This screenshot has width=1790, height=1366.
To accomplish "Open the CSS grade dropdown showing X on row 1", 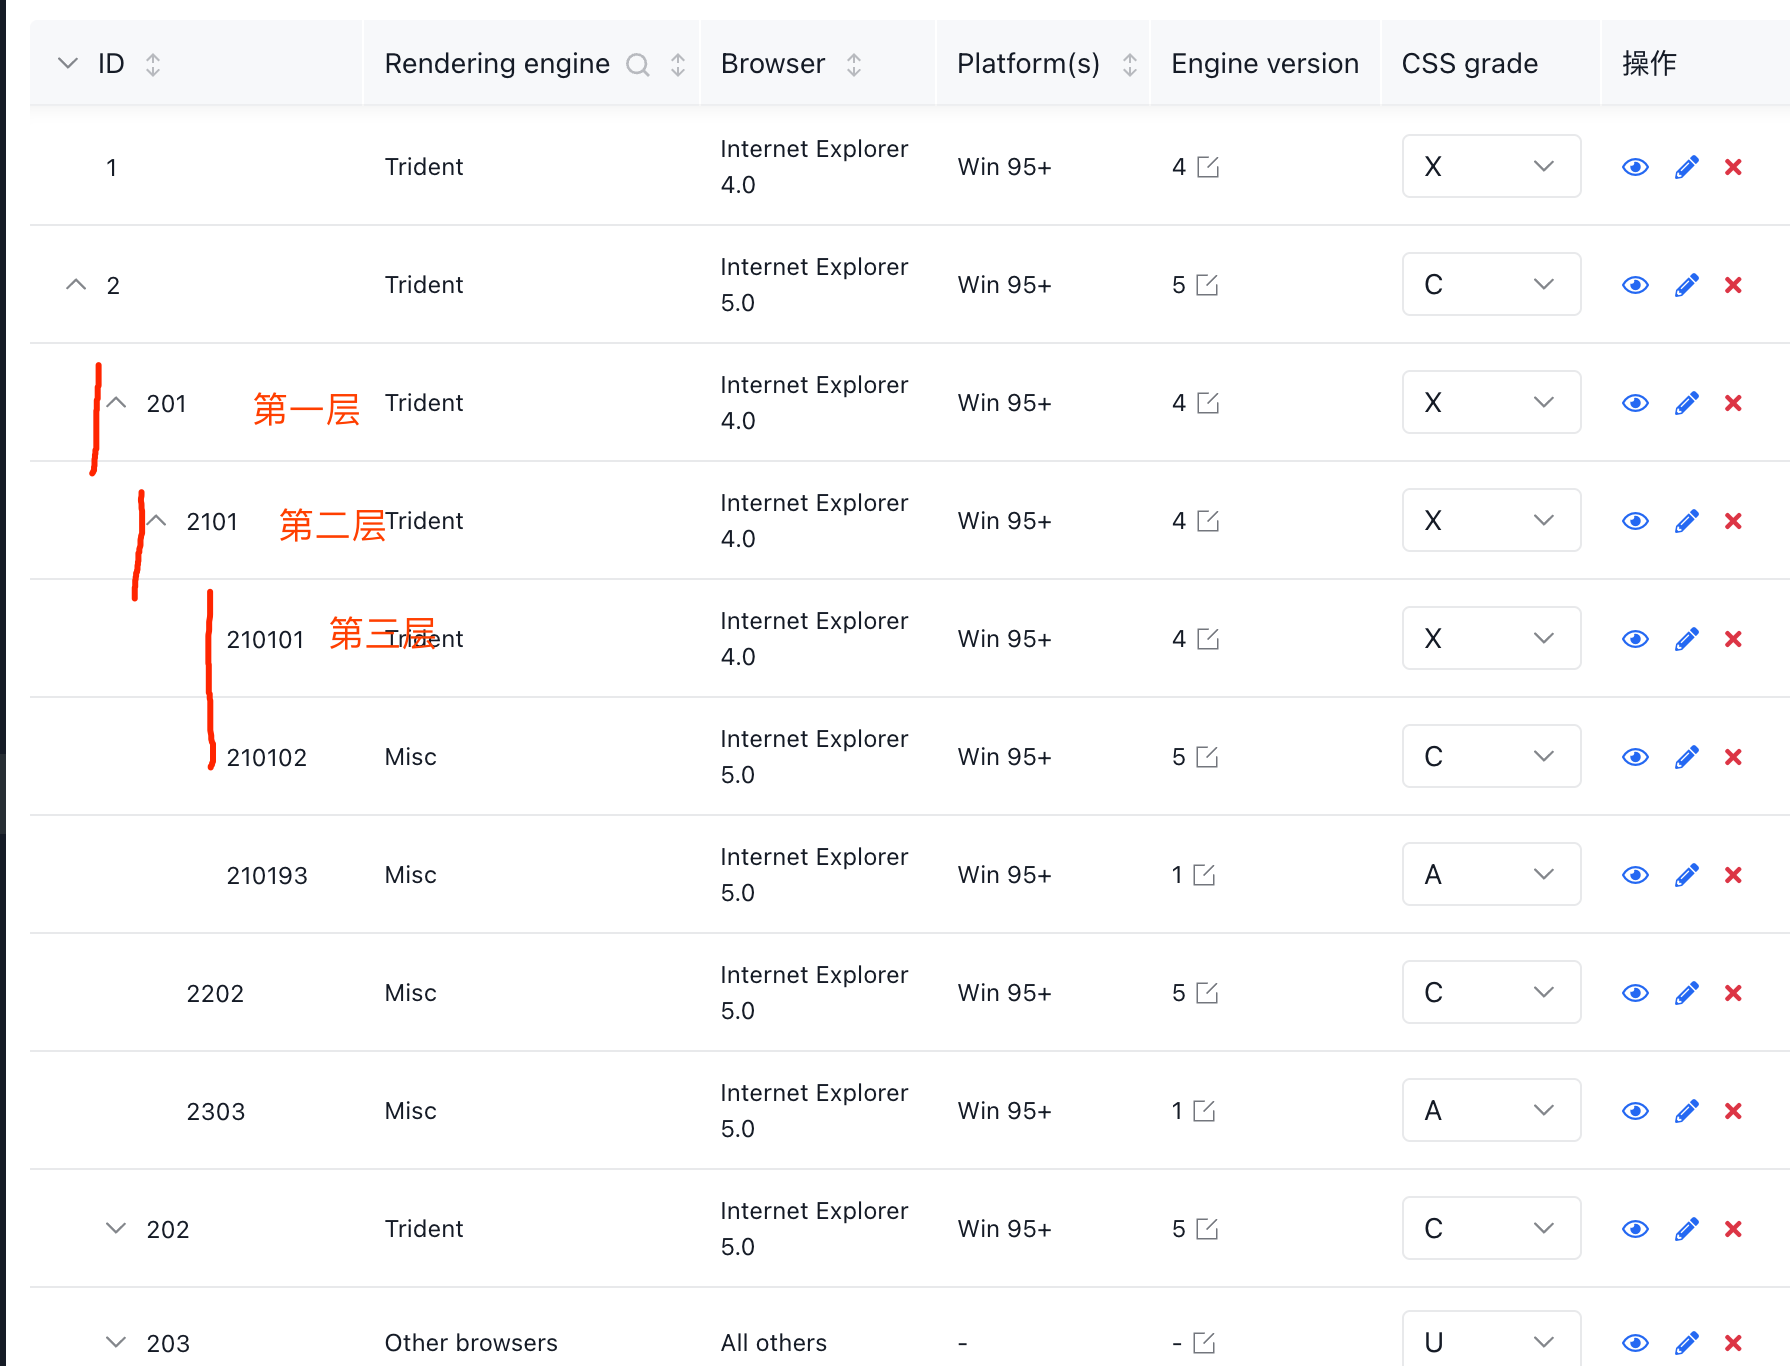I will (1491, 166).
